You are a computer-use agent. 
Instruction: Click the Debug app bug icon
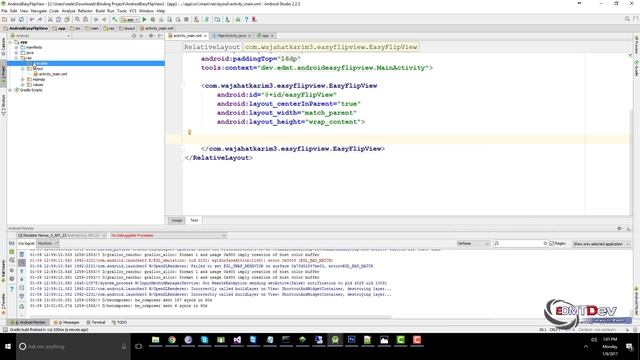(x=153, y=20)
